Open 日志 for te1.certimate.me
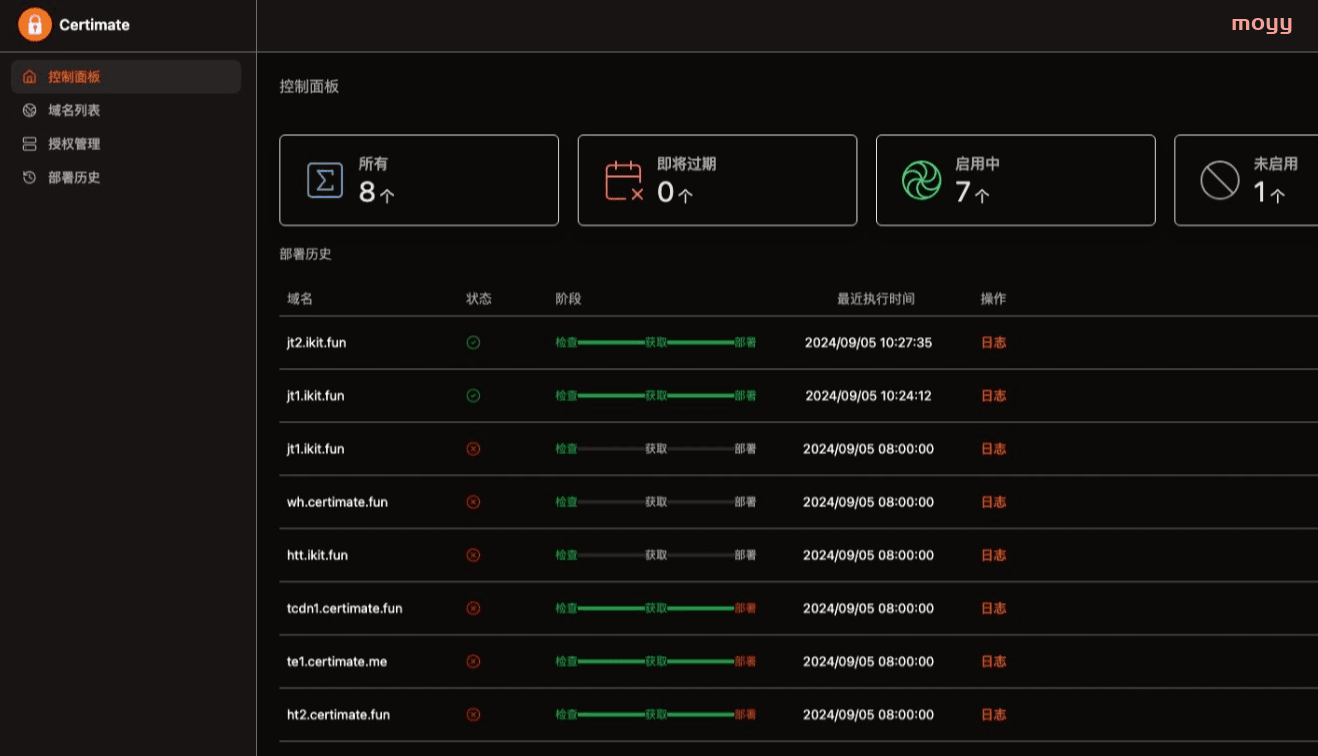This screenshot has width=1318, height=756. pyautogui.click(x=993, y=661)
